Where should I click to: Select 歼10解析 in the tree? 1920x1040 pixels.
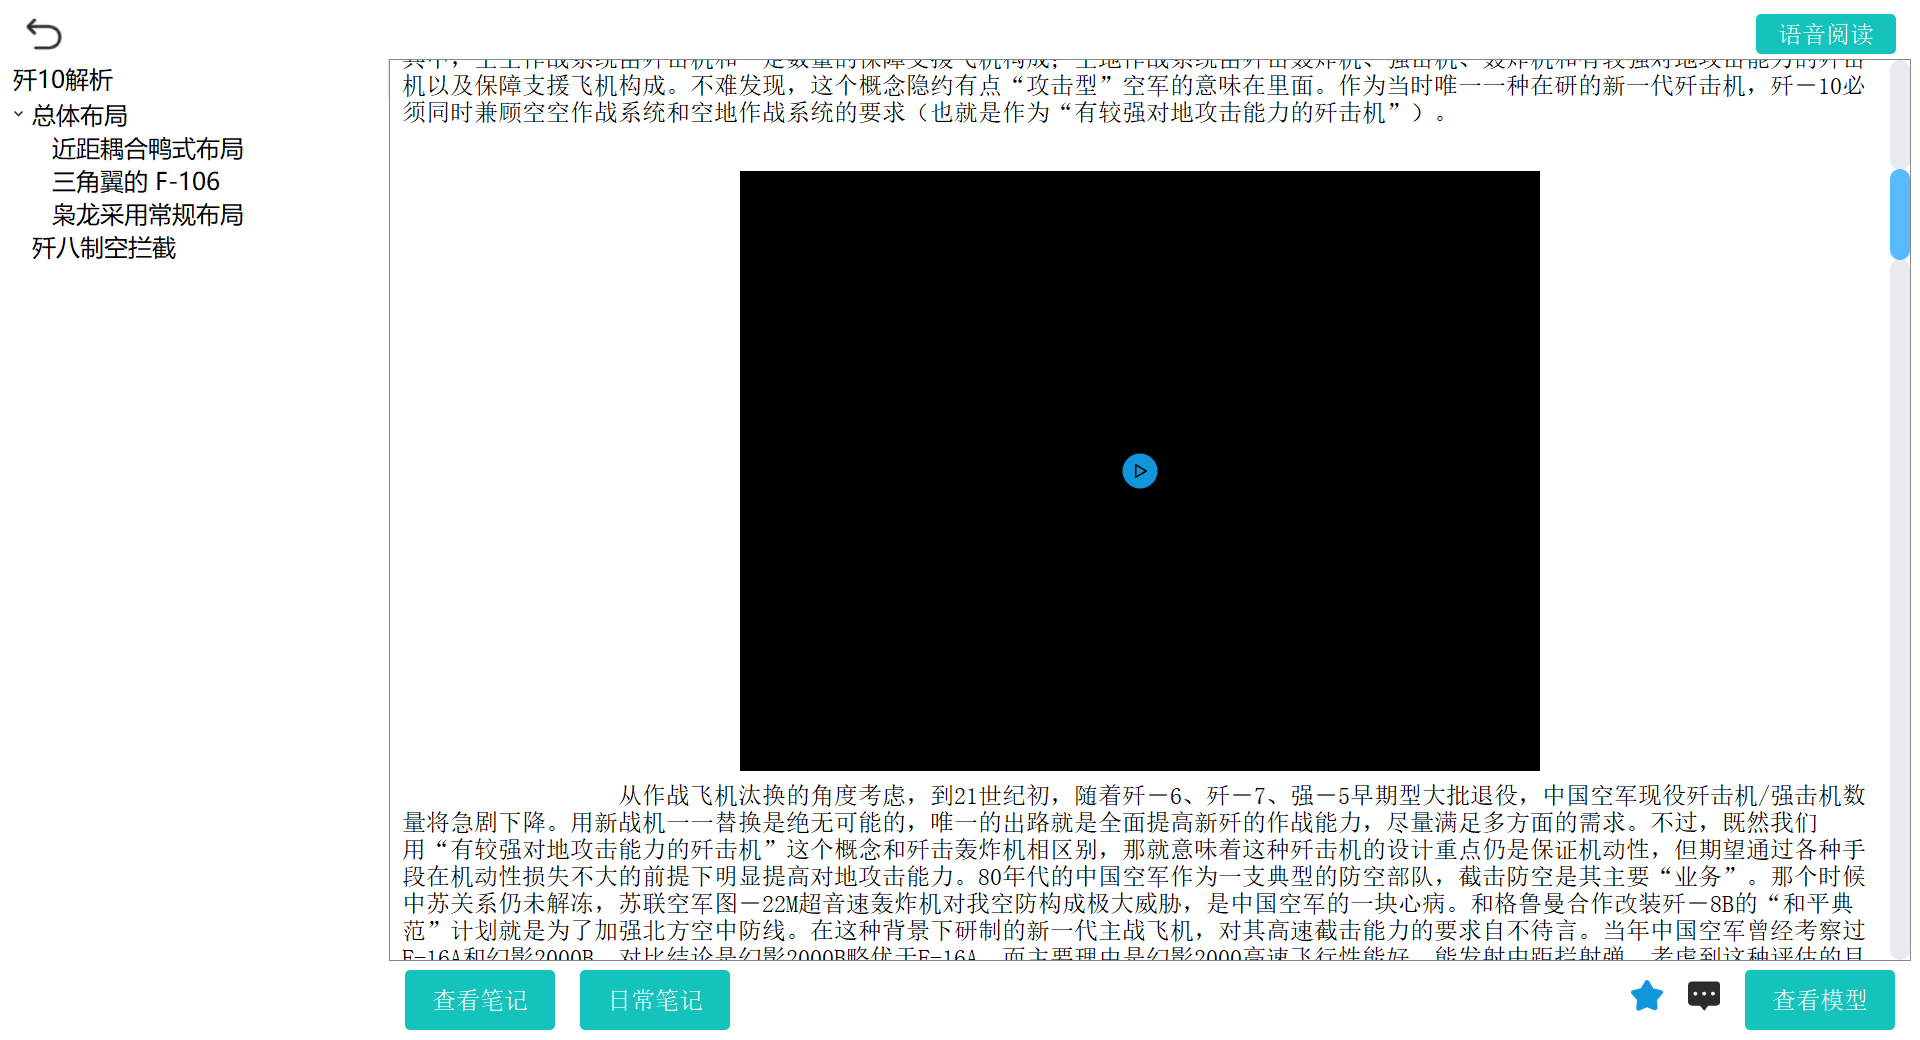[x=62, y=80]
